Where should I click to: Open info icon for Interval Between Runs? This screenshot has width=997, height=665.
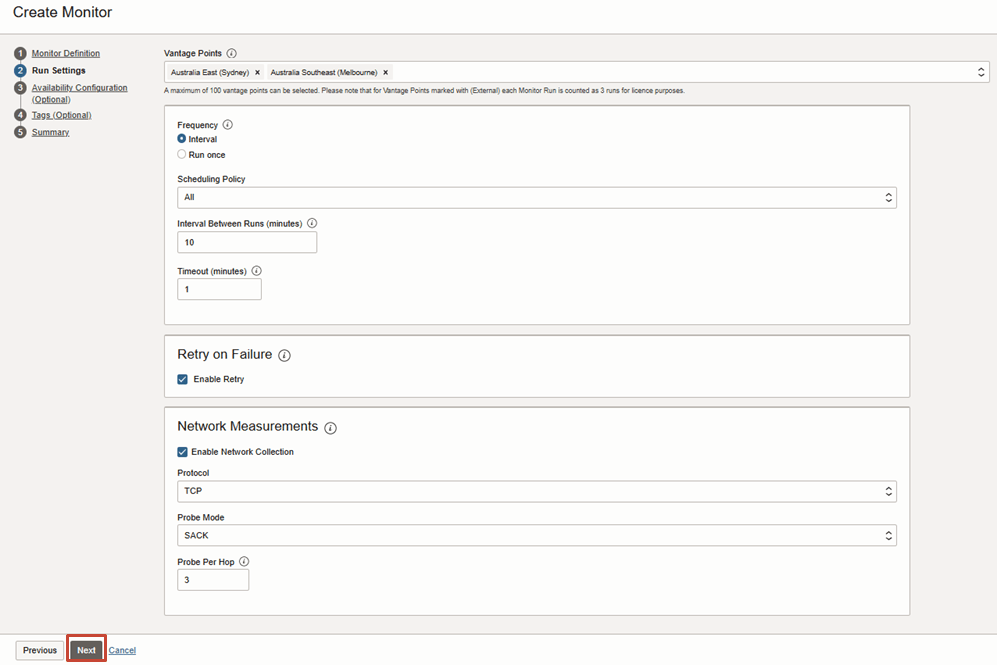point(312,224)
